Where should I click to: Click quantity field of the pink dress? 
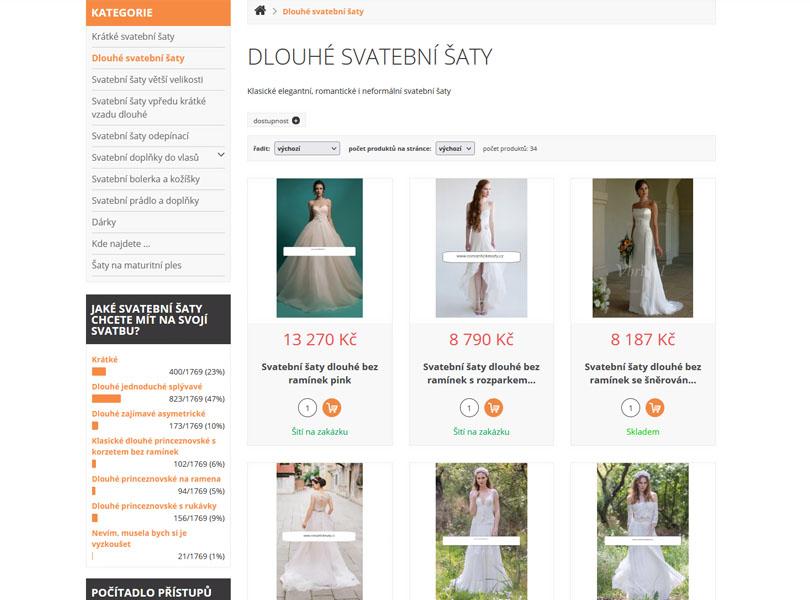(307, 408)
